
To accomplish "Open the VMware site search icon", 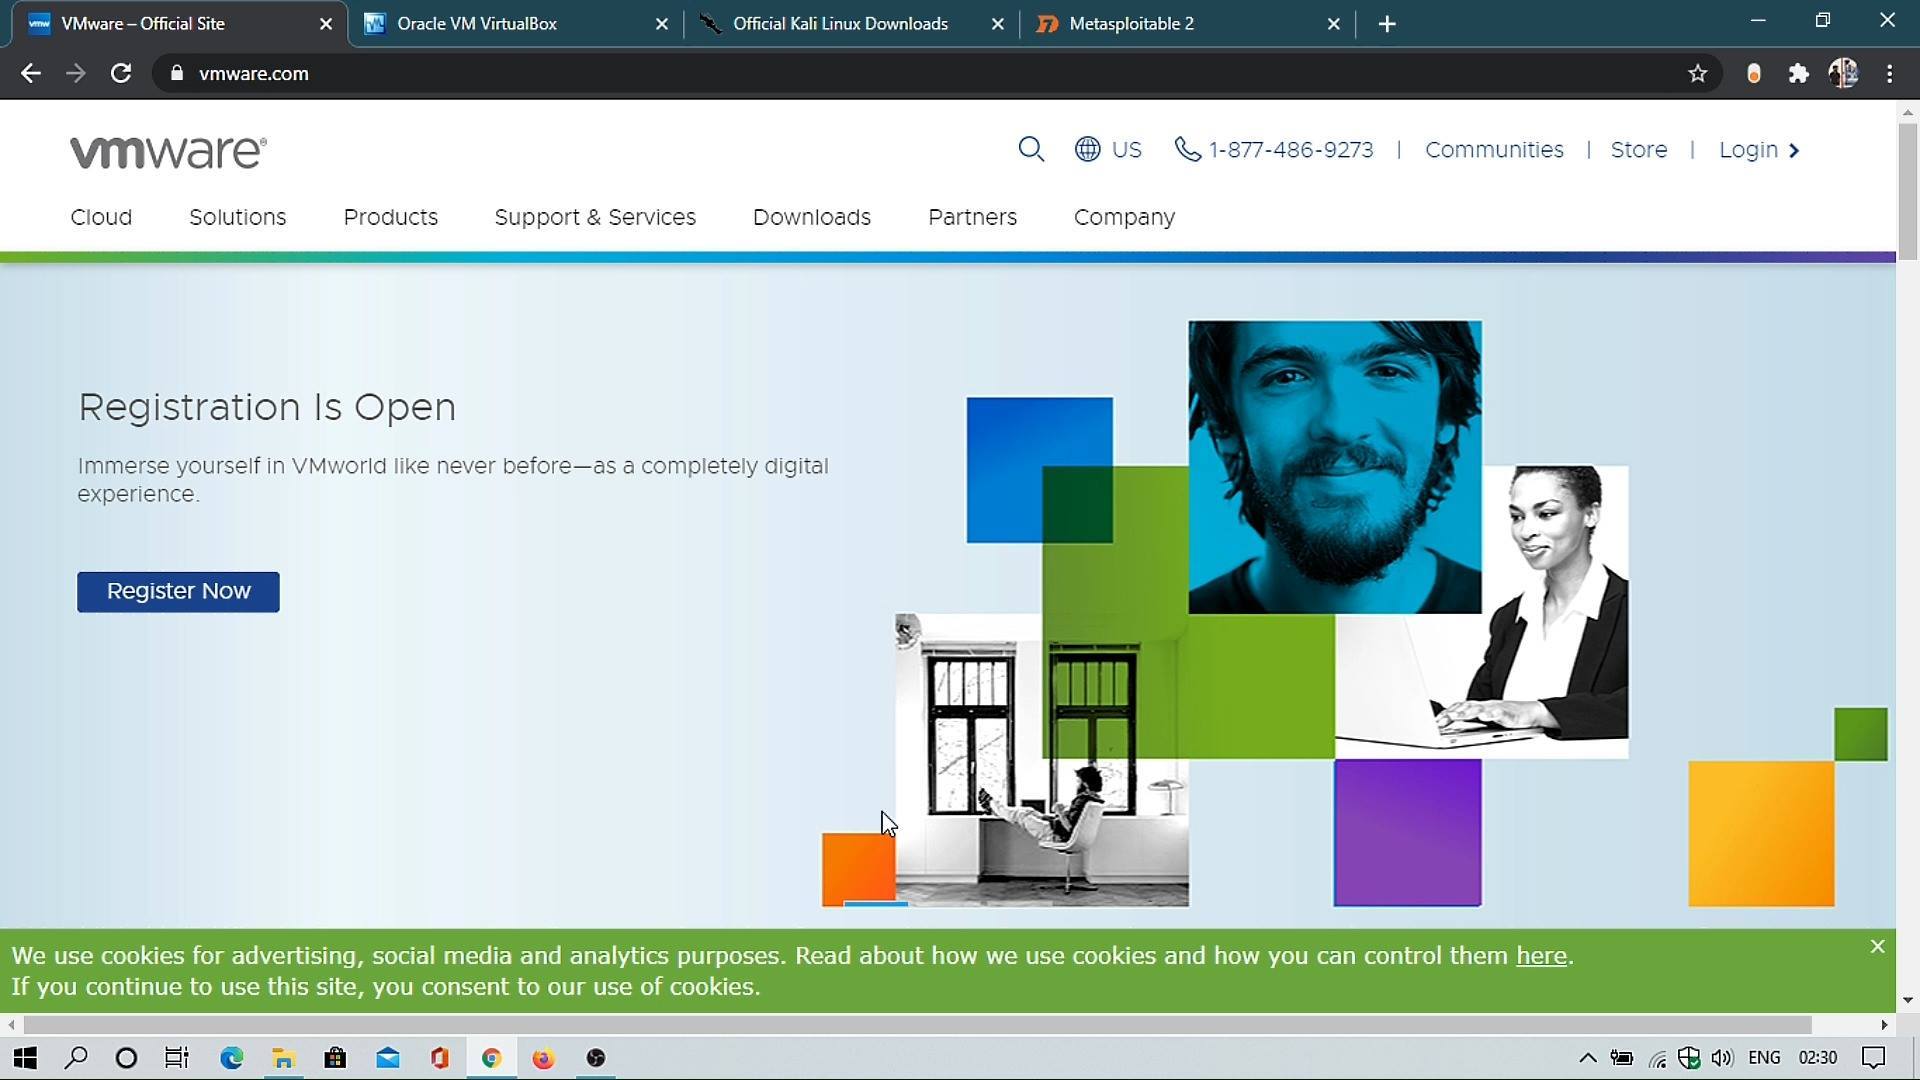I will pos(1031,150).
